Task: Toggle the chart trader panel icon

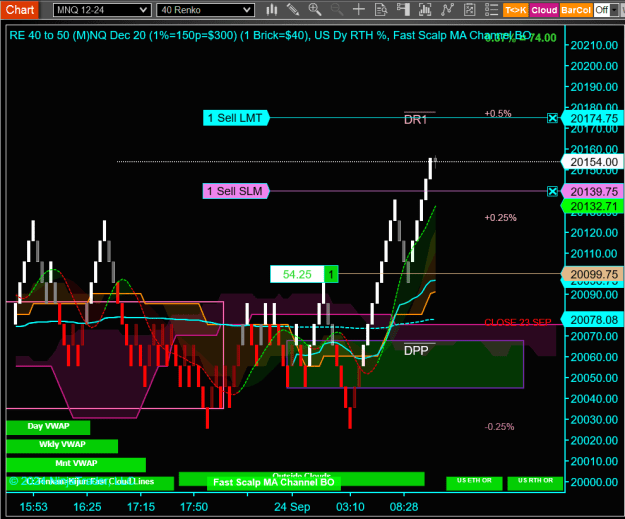Action: [x=403, y=10]
